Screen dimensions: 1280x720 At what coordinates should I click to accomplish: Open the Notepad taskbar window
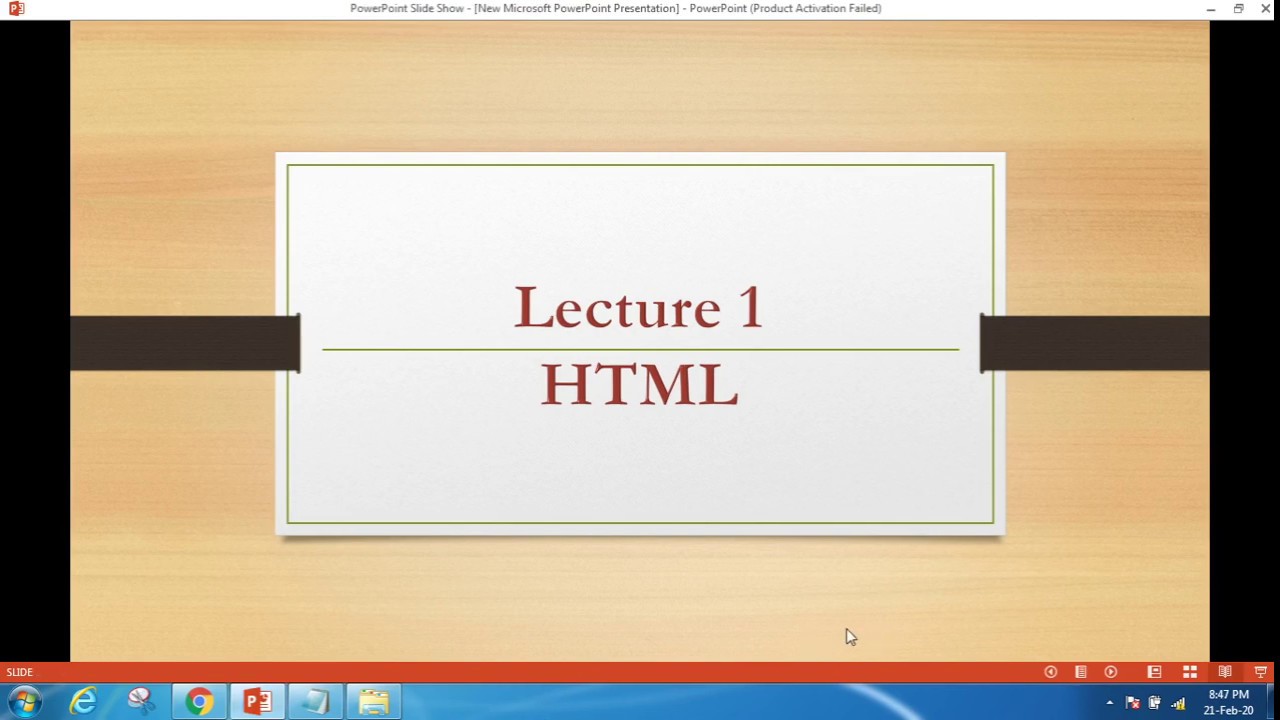point(316,702)
